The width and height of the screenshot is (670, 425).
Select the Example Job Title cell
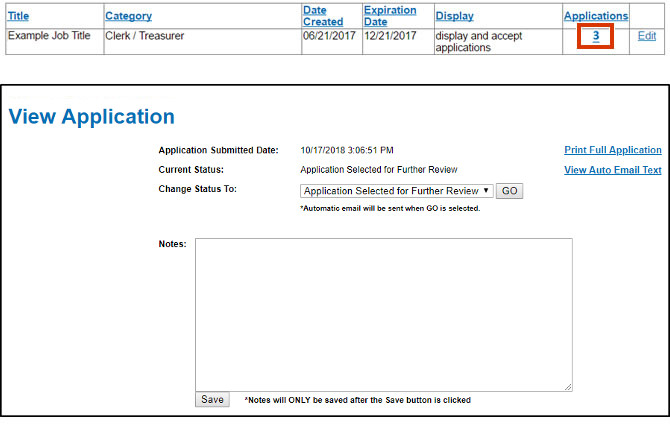click(x=49, y=36)
